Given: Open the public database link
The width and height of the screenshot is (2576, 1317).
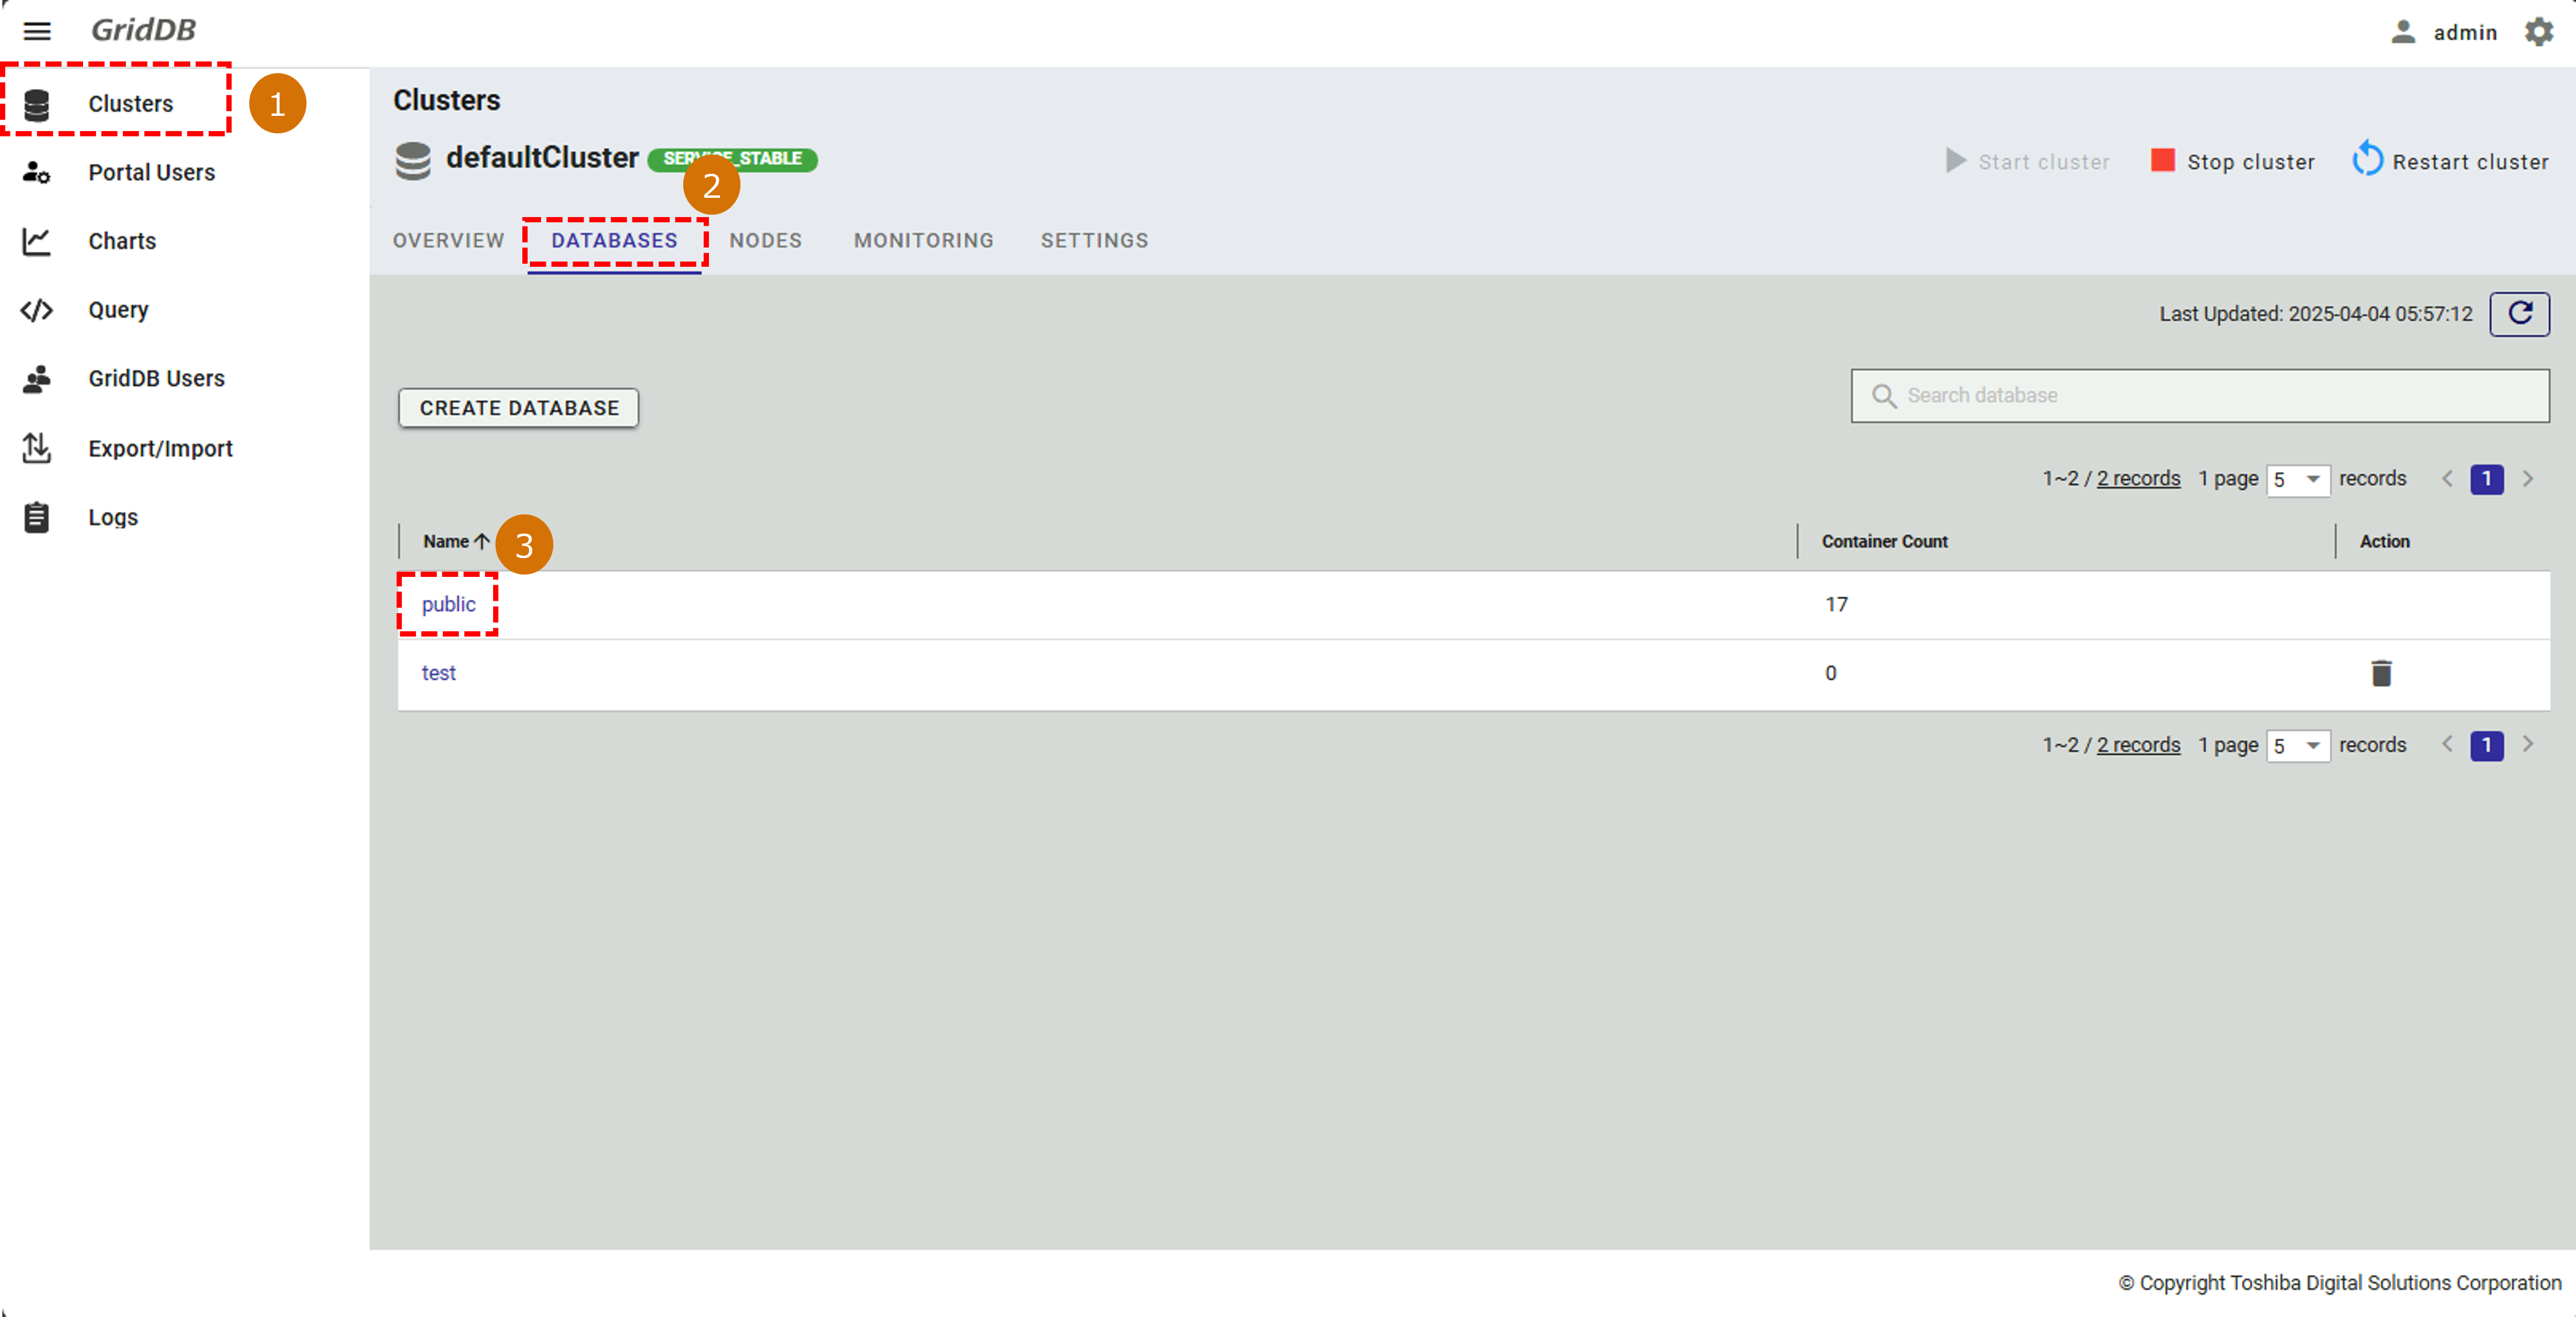Looking at the screenshot, I should coord(448,604).
